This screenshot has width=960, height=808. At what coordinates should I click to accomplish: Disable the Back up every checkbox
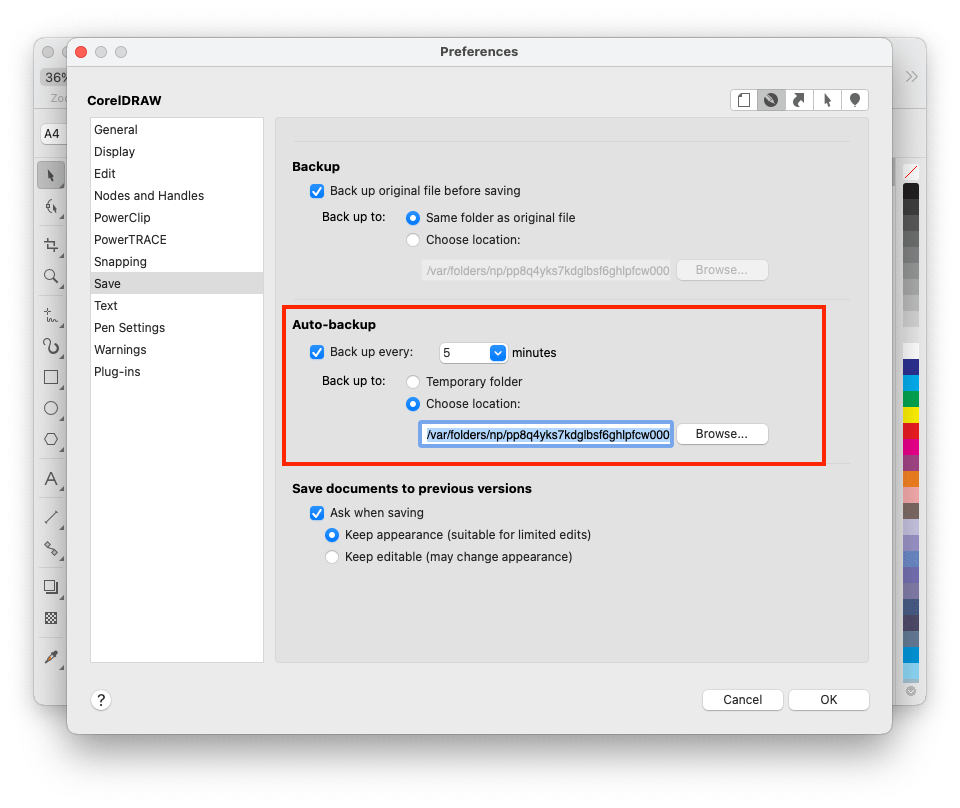click(317, 352)
